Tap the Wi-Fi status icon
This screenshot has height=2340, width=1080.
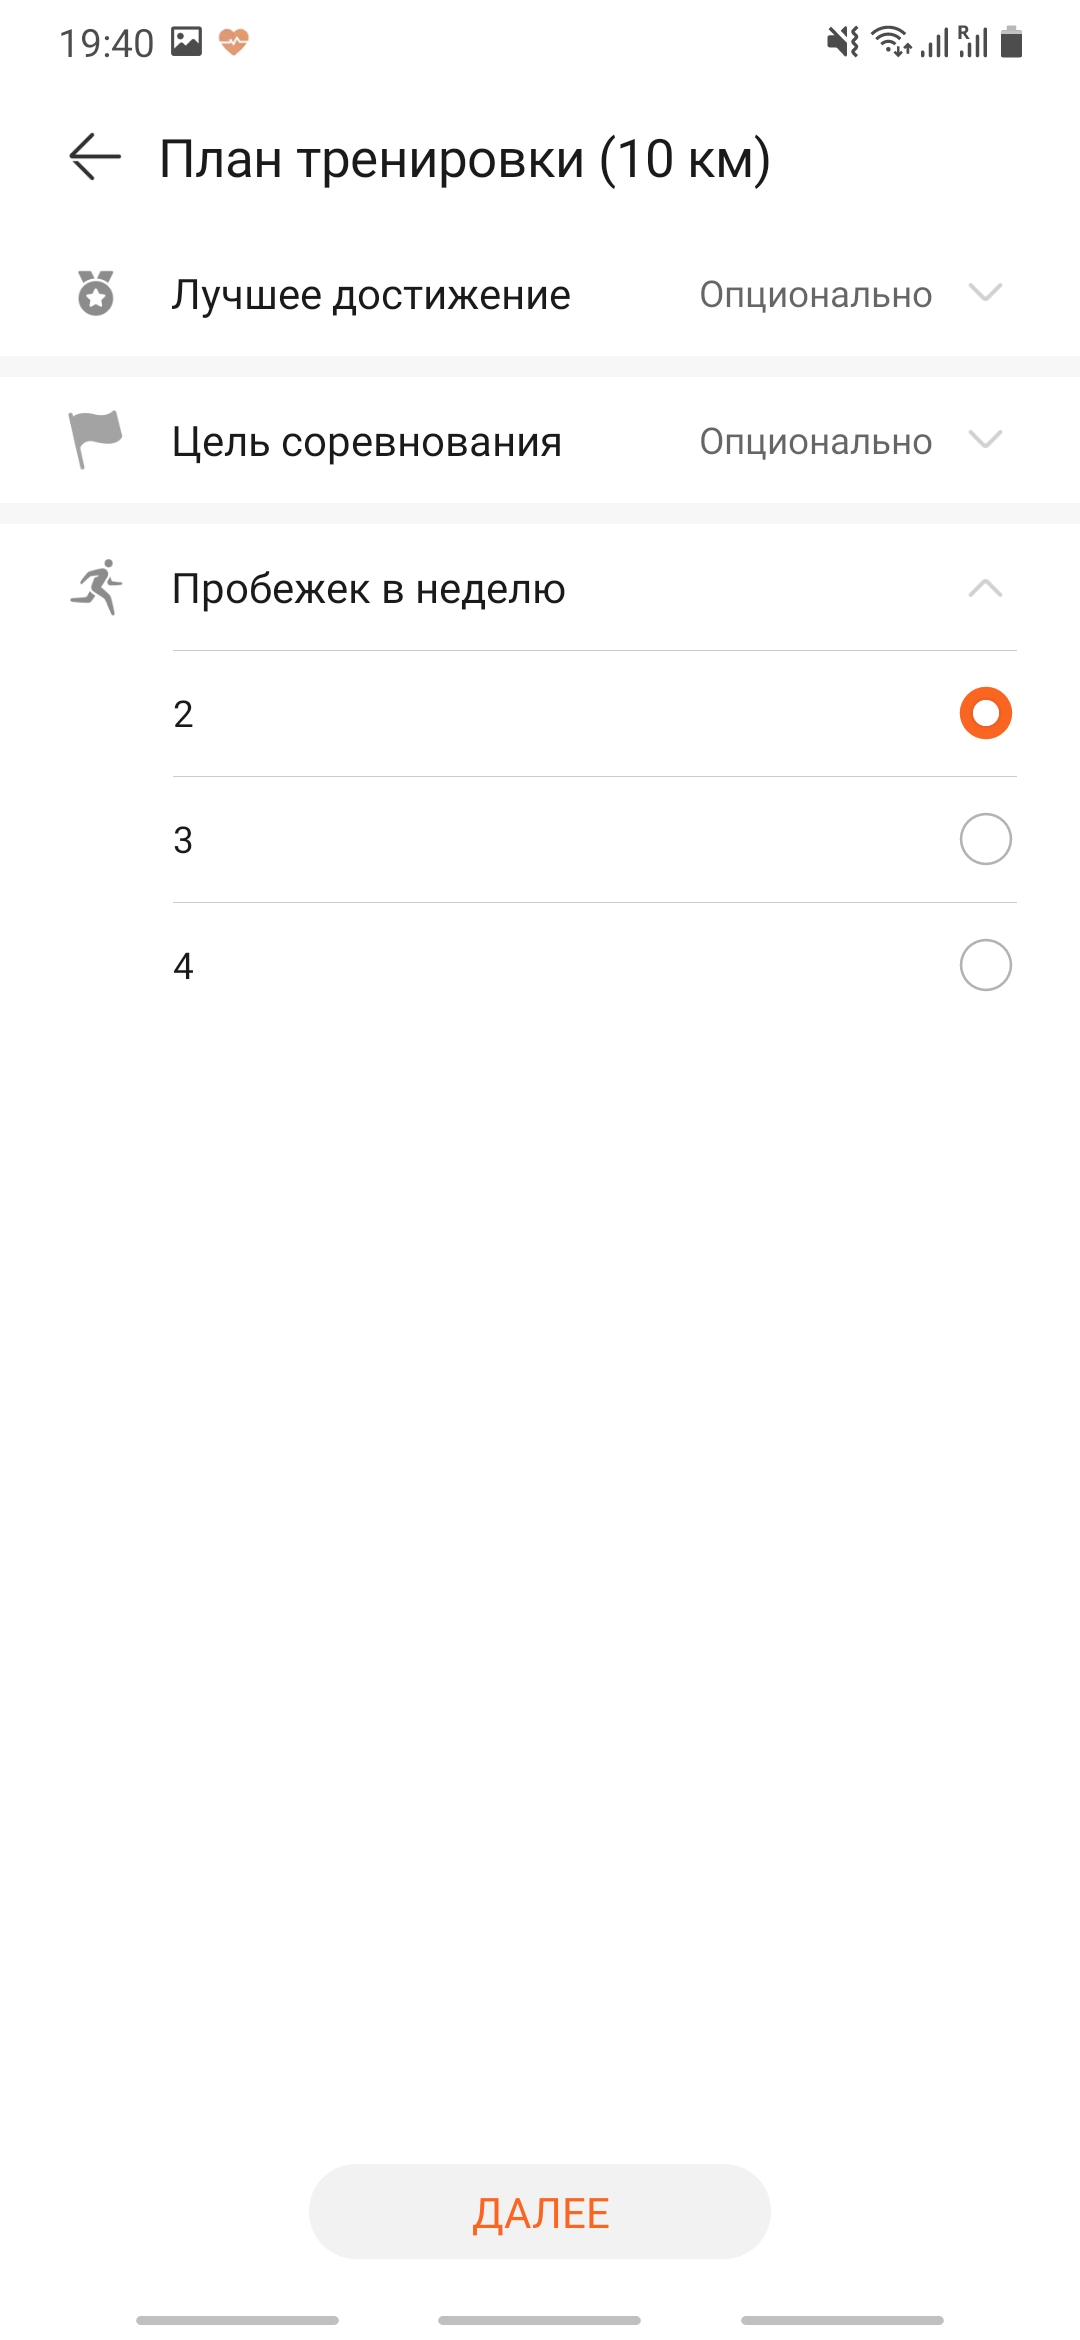890,42
